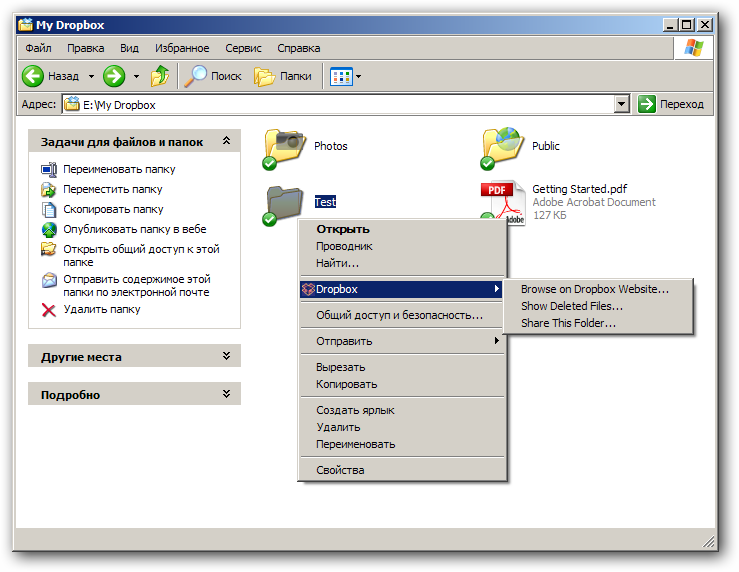Open the address bar dropdown arrow
This screenshot has width=739, height=572.
[x=622, y=104]
